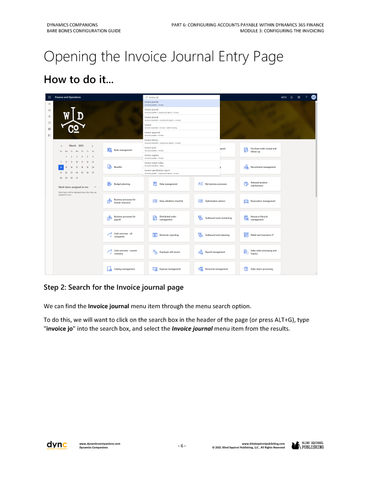
Task: Select the highlighted Invoice journal search result
Action: [x=181, y=103]
